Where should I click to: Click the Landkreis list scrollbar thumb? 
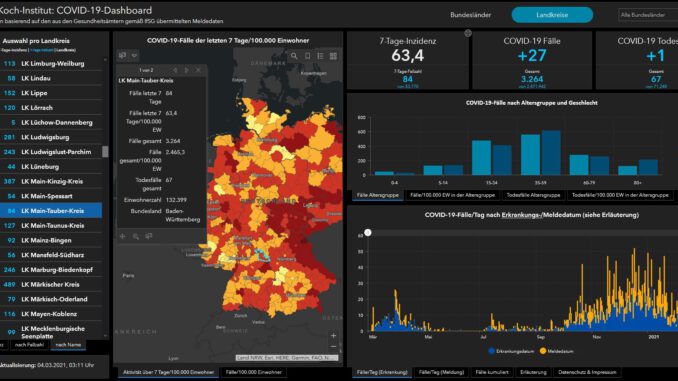[x=105, y=151]
